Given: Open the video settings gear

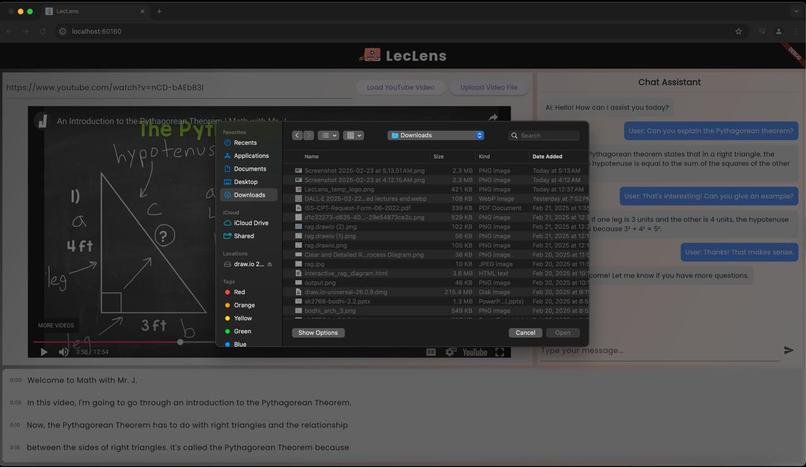Looking at the screenshot, I should [x=450, y=352].
